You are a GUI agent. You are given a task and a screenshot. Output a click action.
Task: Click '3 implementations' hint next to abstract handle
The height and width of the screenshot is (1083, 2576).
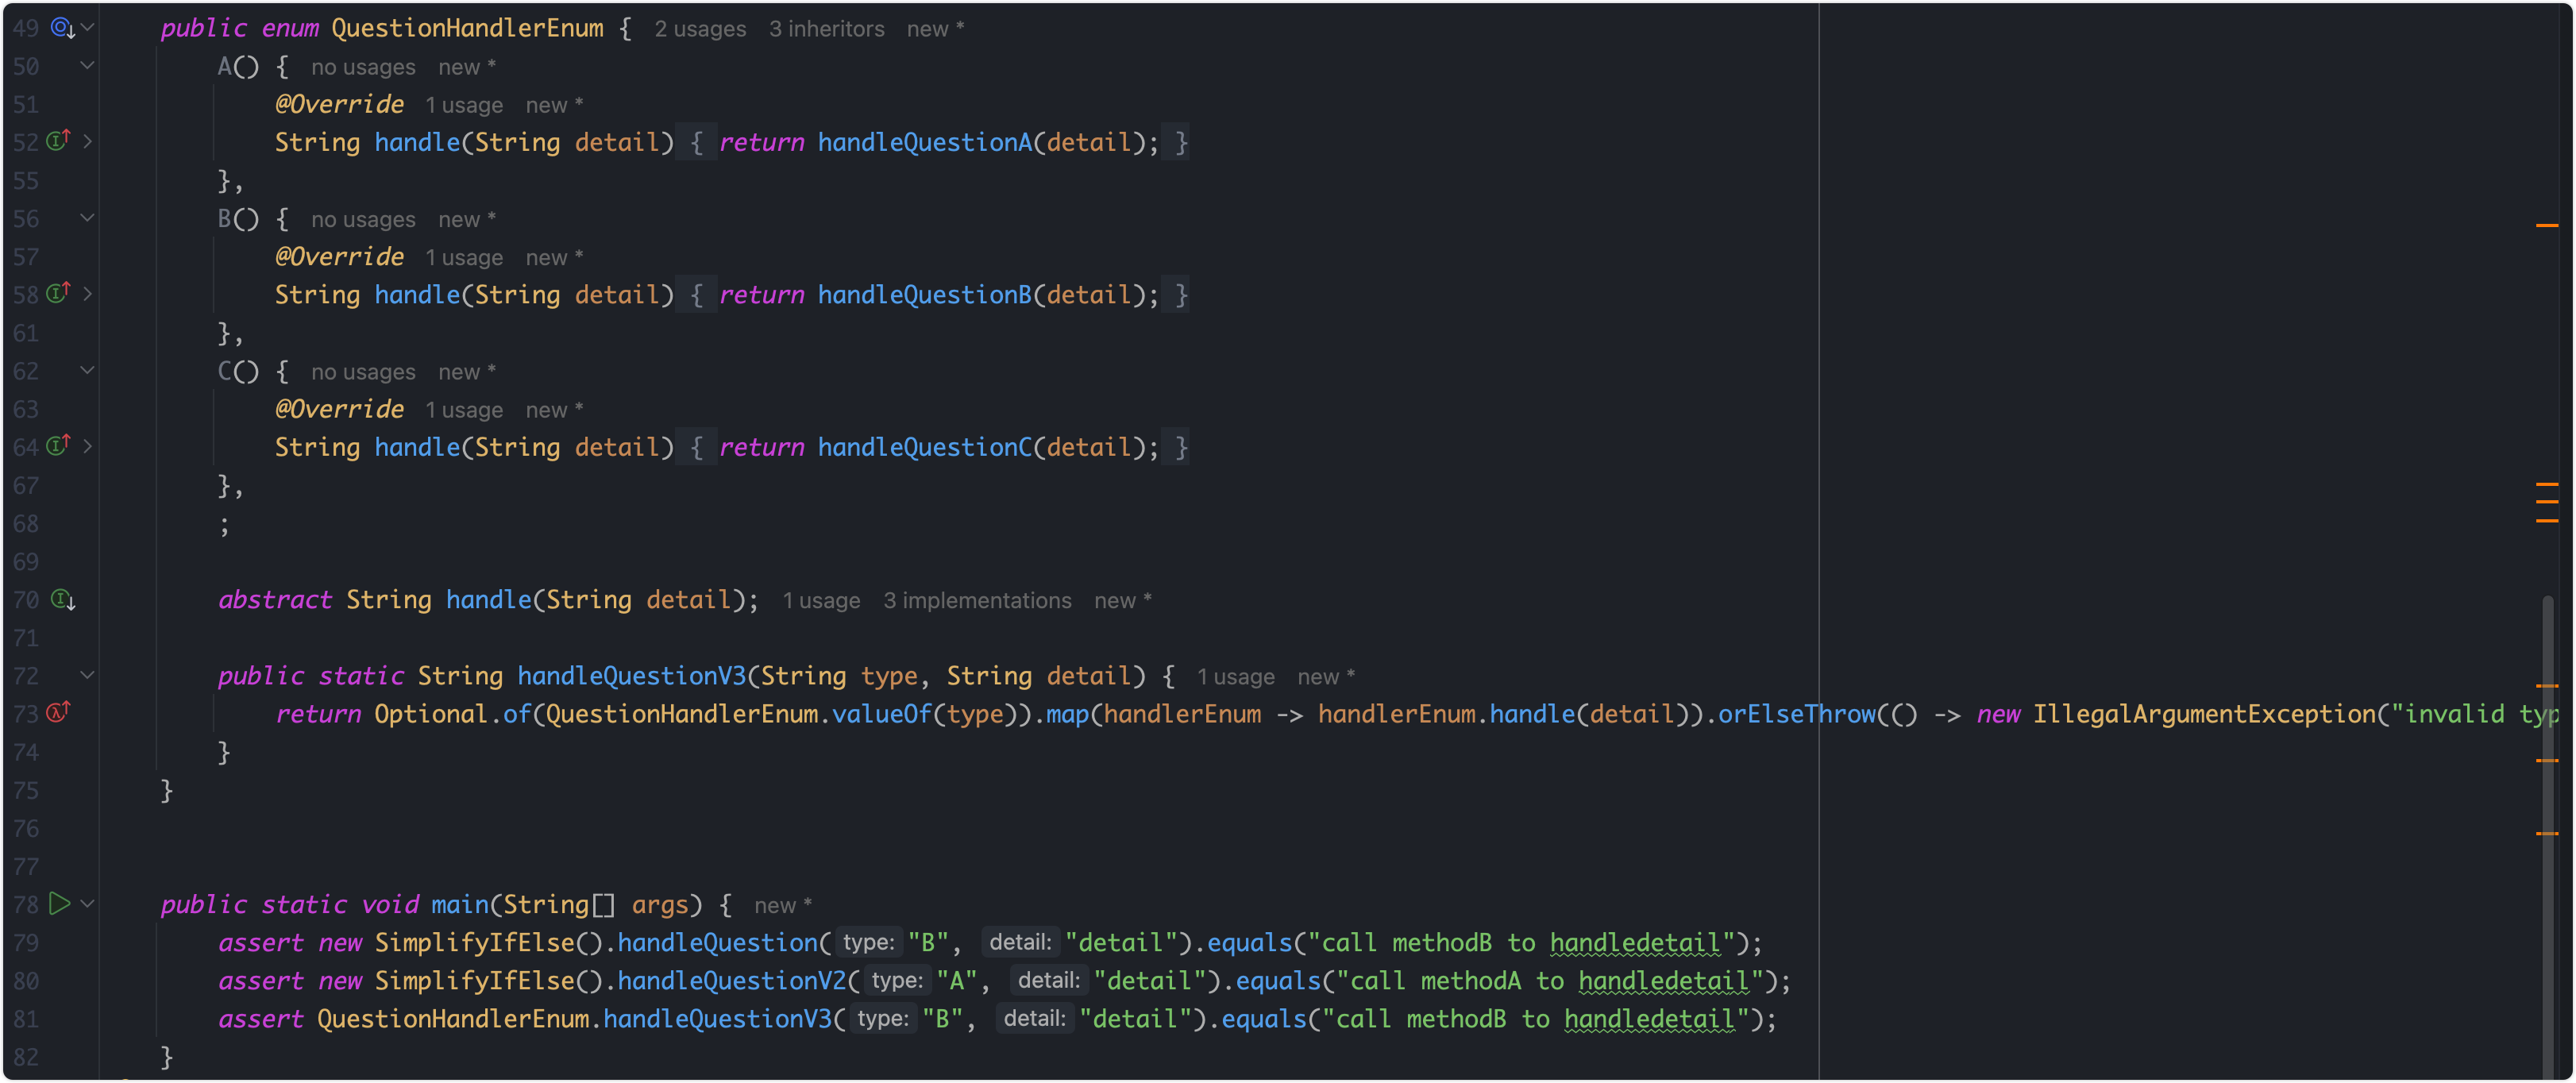(977, 601)
